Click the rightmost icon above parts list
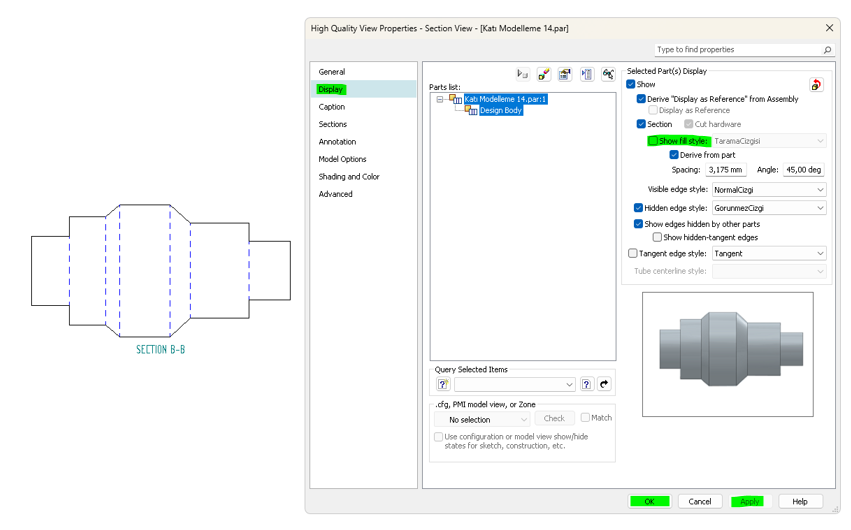Screen dimensions: 851x530 click(607, 74)
